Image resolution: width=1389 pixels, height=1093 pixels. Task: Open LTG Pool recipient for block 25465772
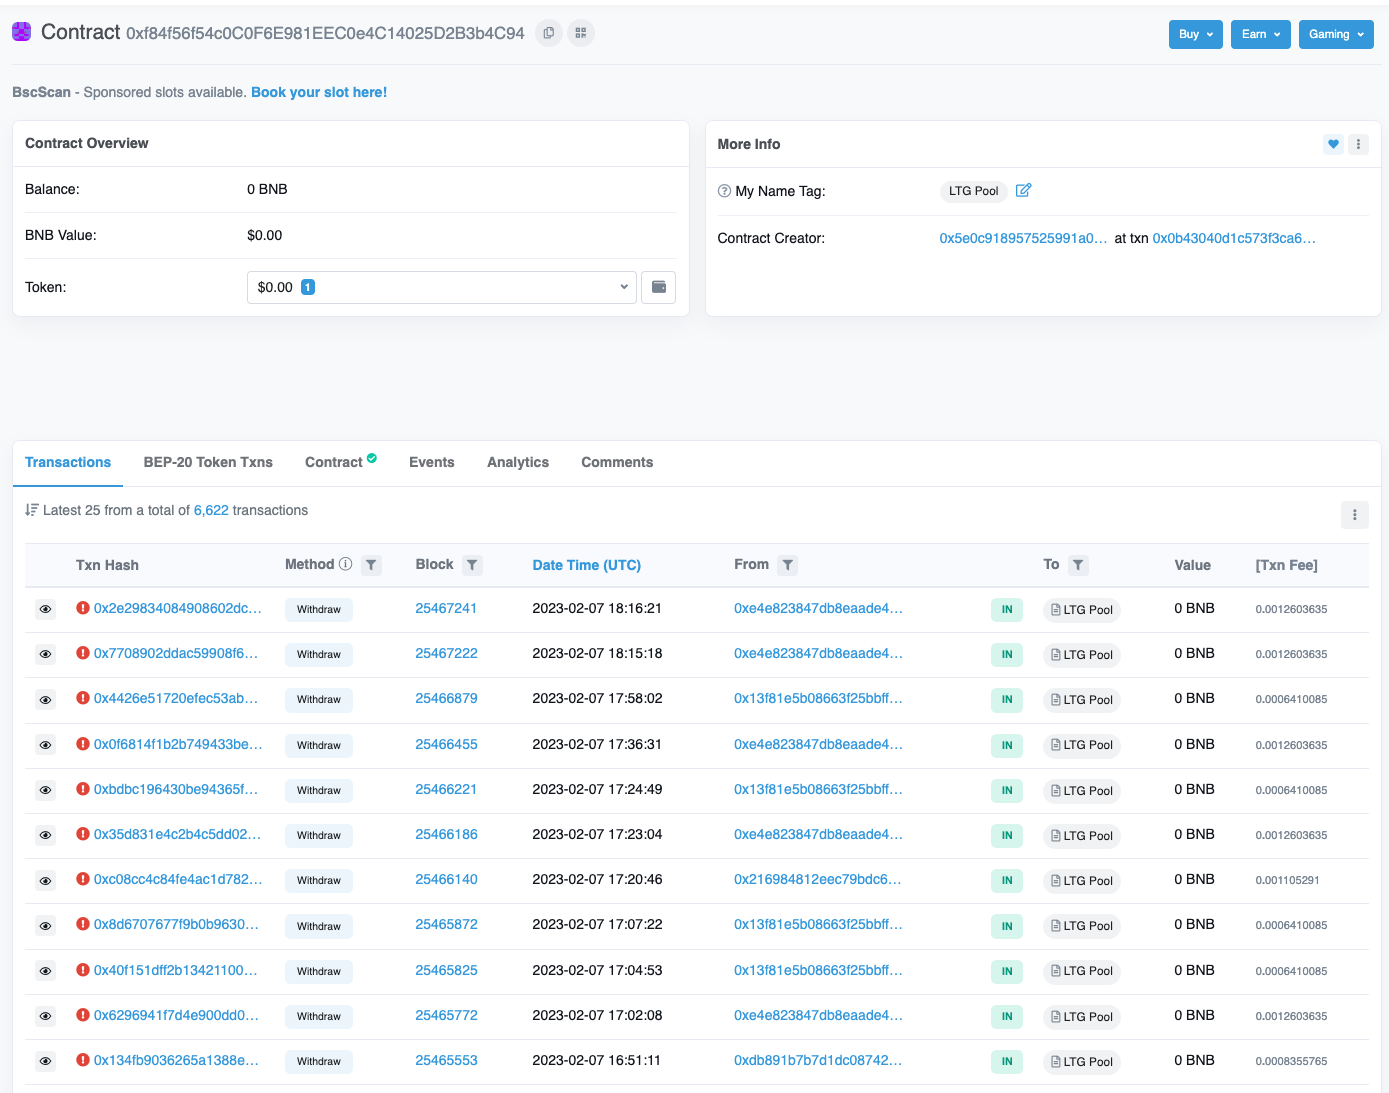(1081, 1017)
